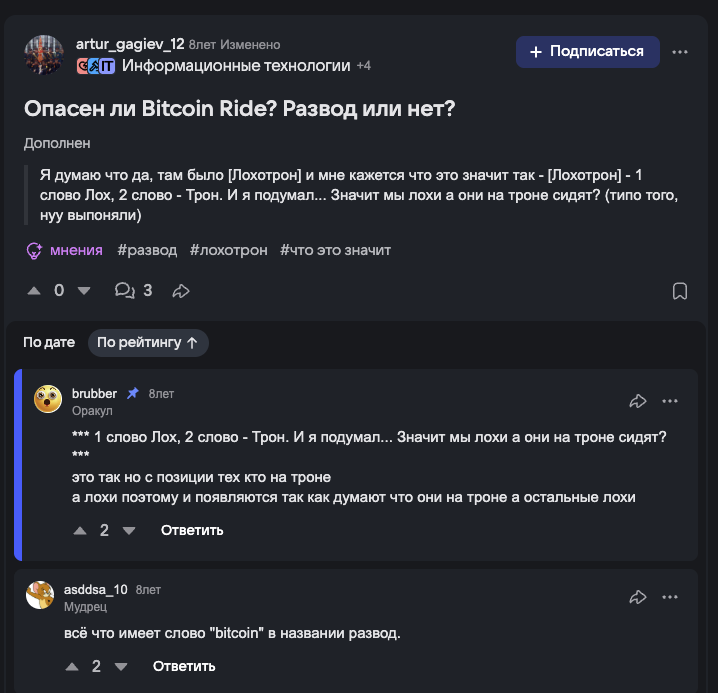Upvote brubber's answer
718x693 pixels.
coord(80,530)
